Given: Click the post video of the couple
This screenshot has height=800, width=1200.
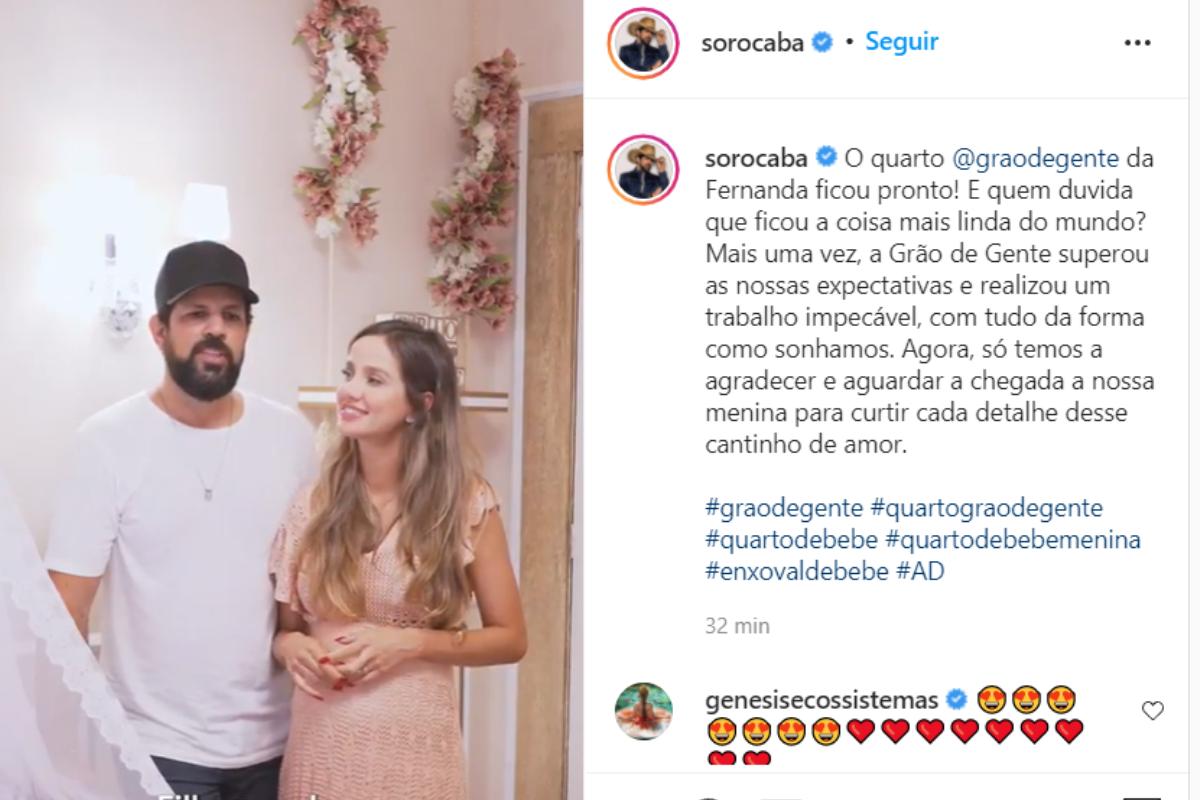Looking at the screenshot, I should [291, 400].
